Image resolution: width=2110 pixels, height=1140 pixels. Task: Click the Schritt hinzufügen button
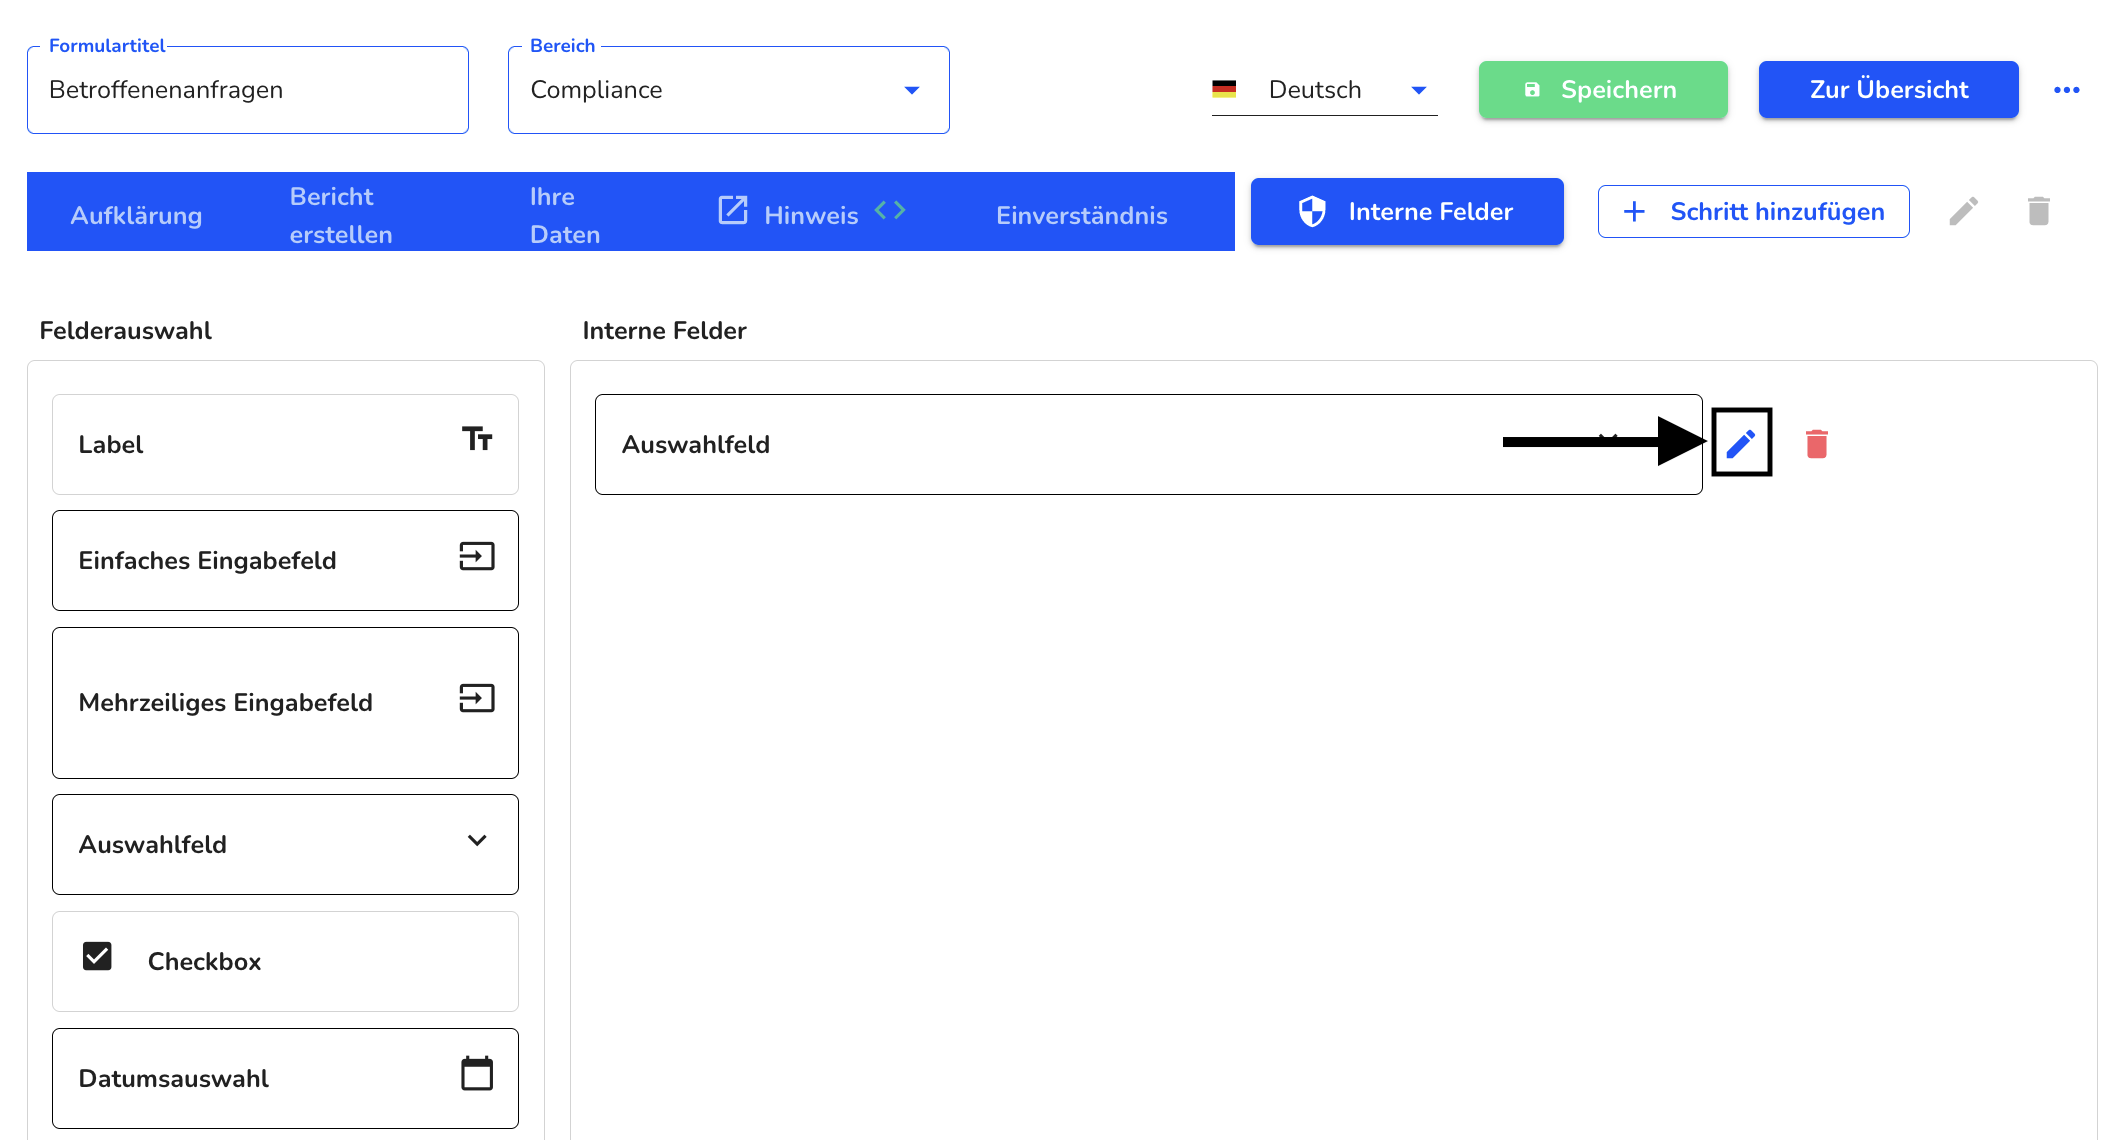[x=1754, y=211]
